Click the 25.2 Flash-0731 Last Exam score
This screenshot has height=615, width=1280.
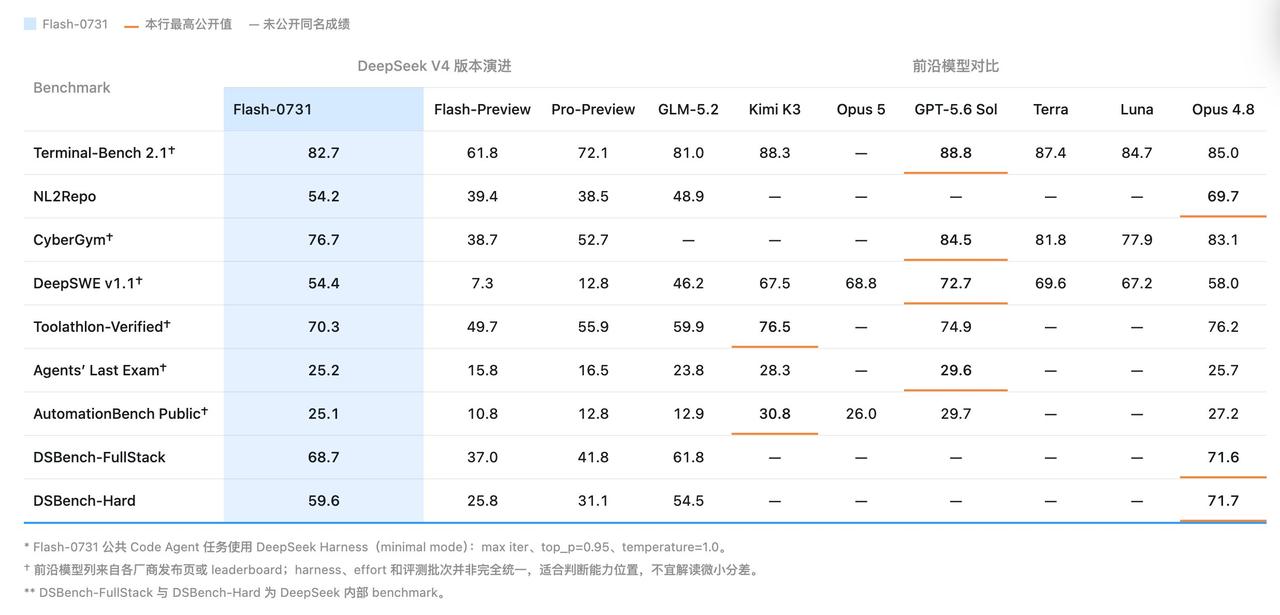point(324,370)
